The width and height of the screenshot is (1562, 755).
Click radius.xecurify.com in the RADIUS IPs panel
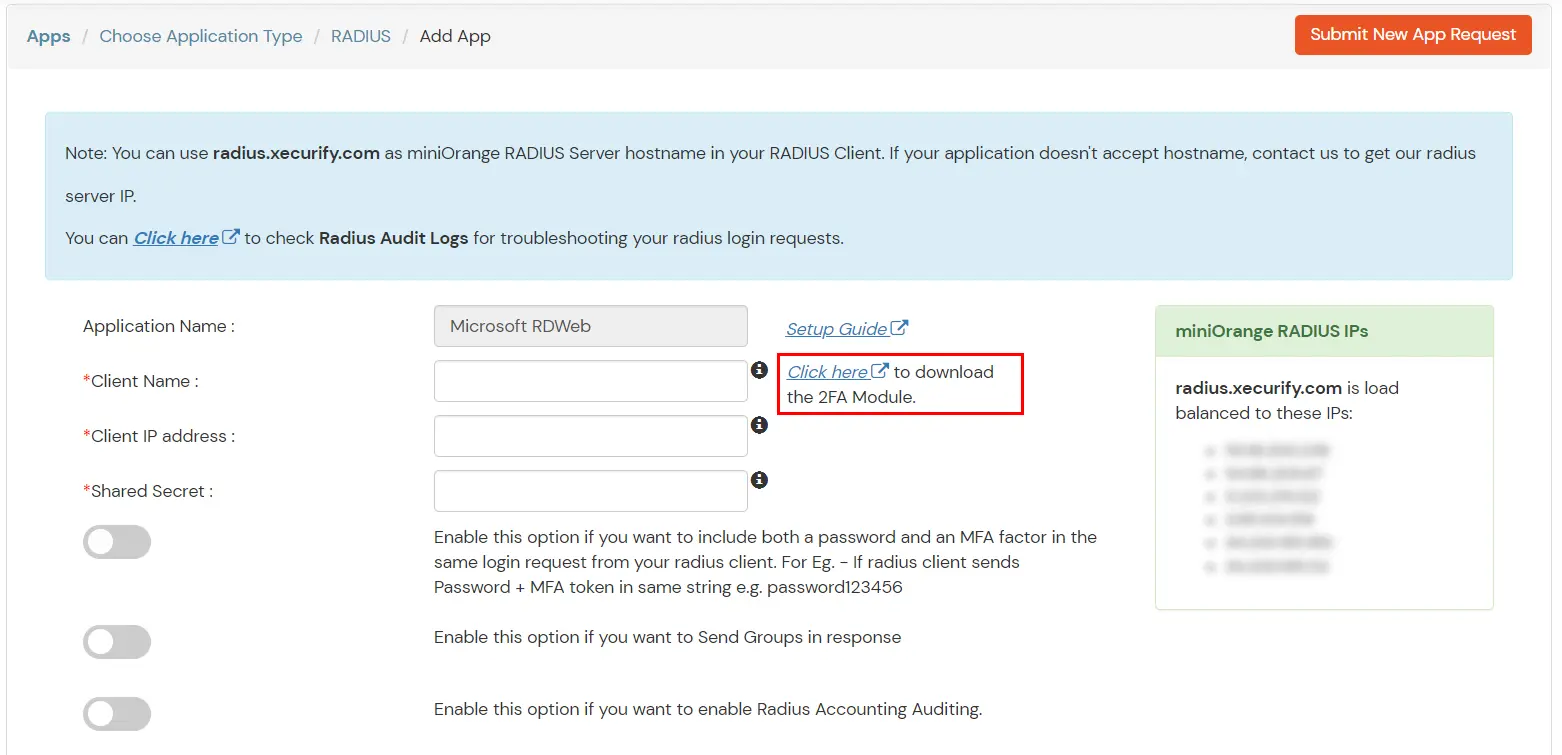point(1258,388)
